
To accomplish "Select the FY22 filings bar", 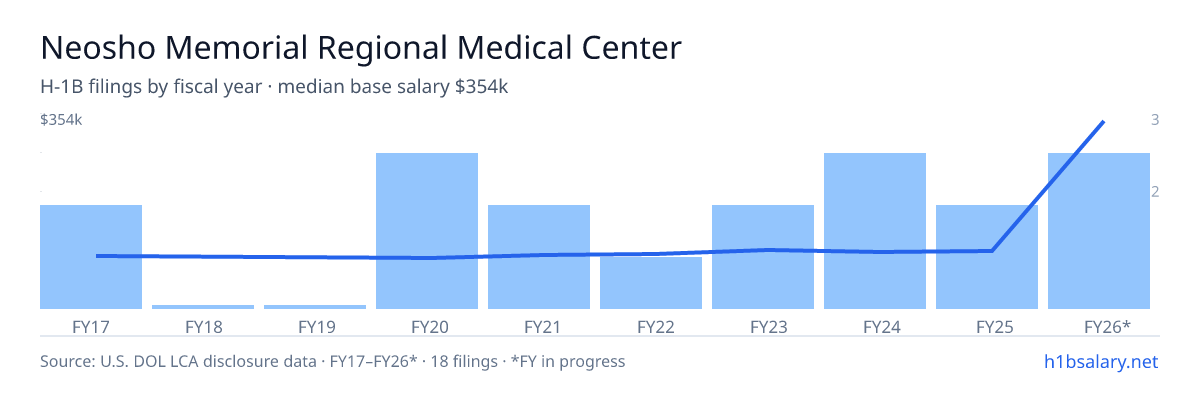I will [x=651, y=283].
